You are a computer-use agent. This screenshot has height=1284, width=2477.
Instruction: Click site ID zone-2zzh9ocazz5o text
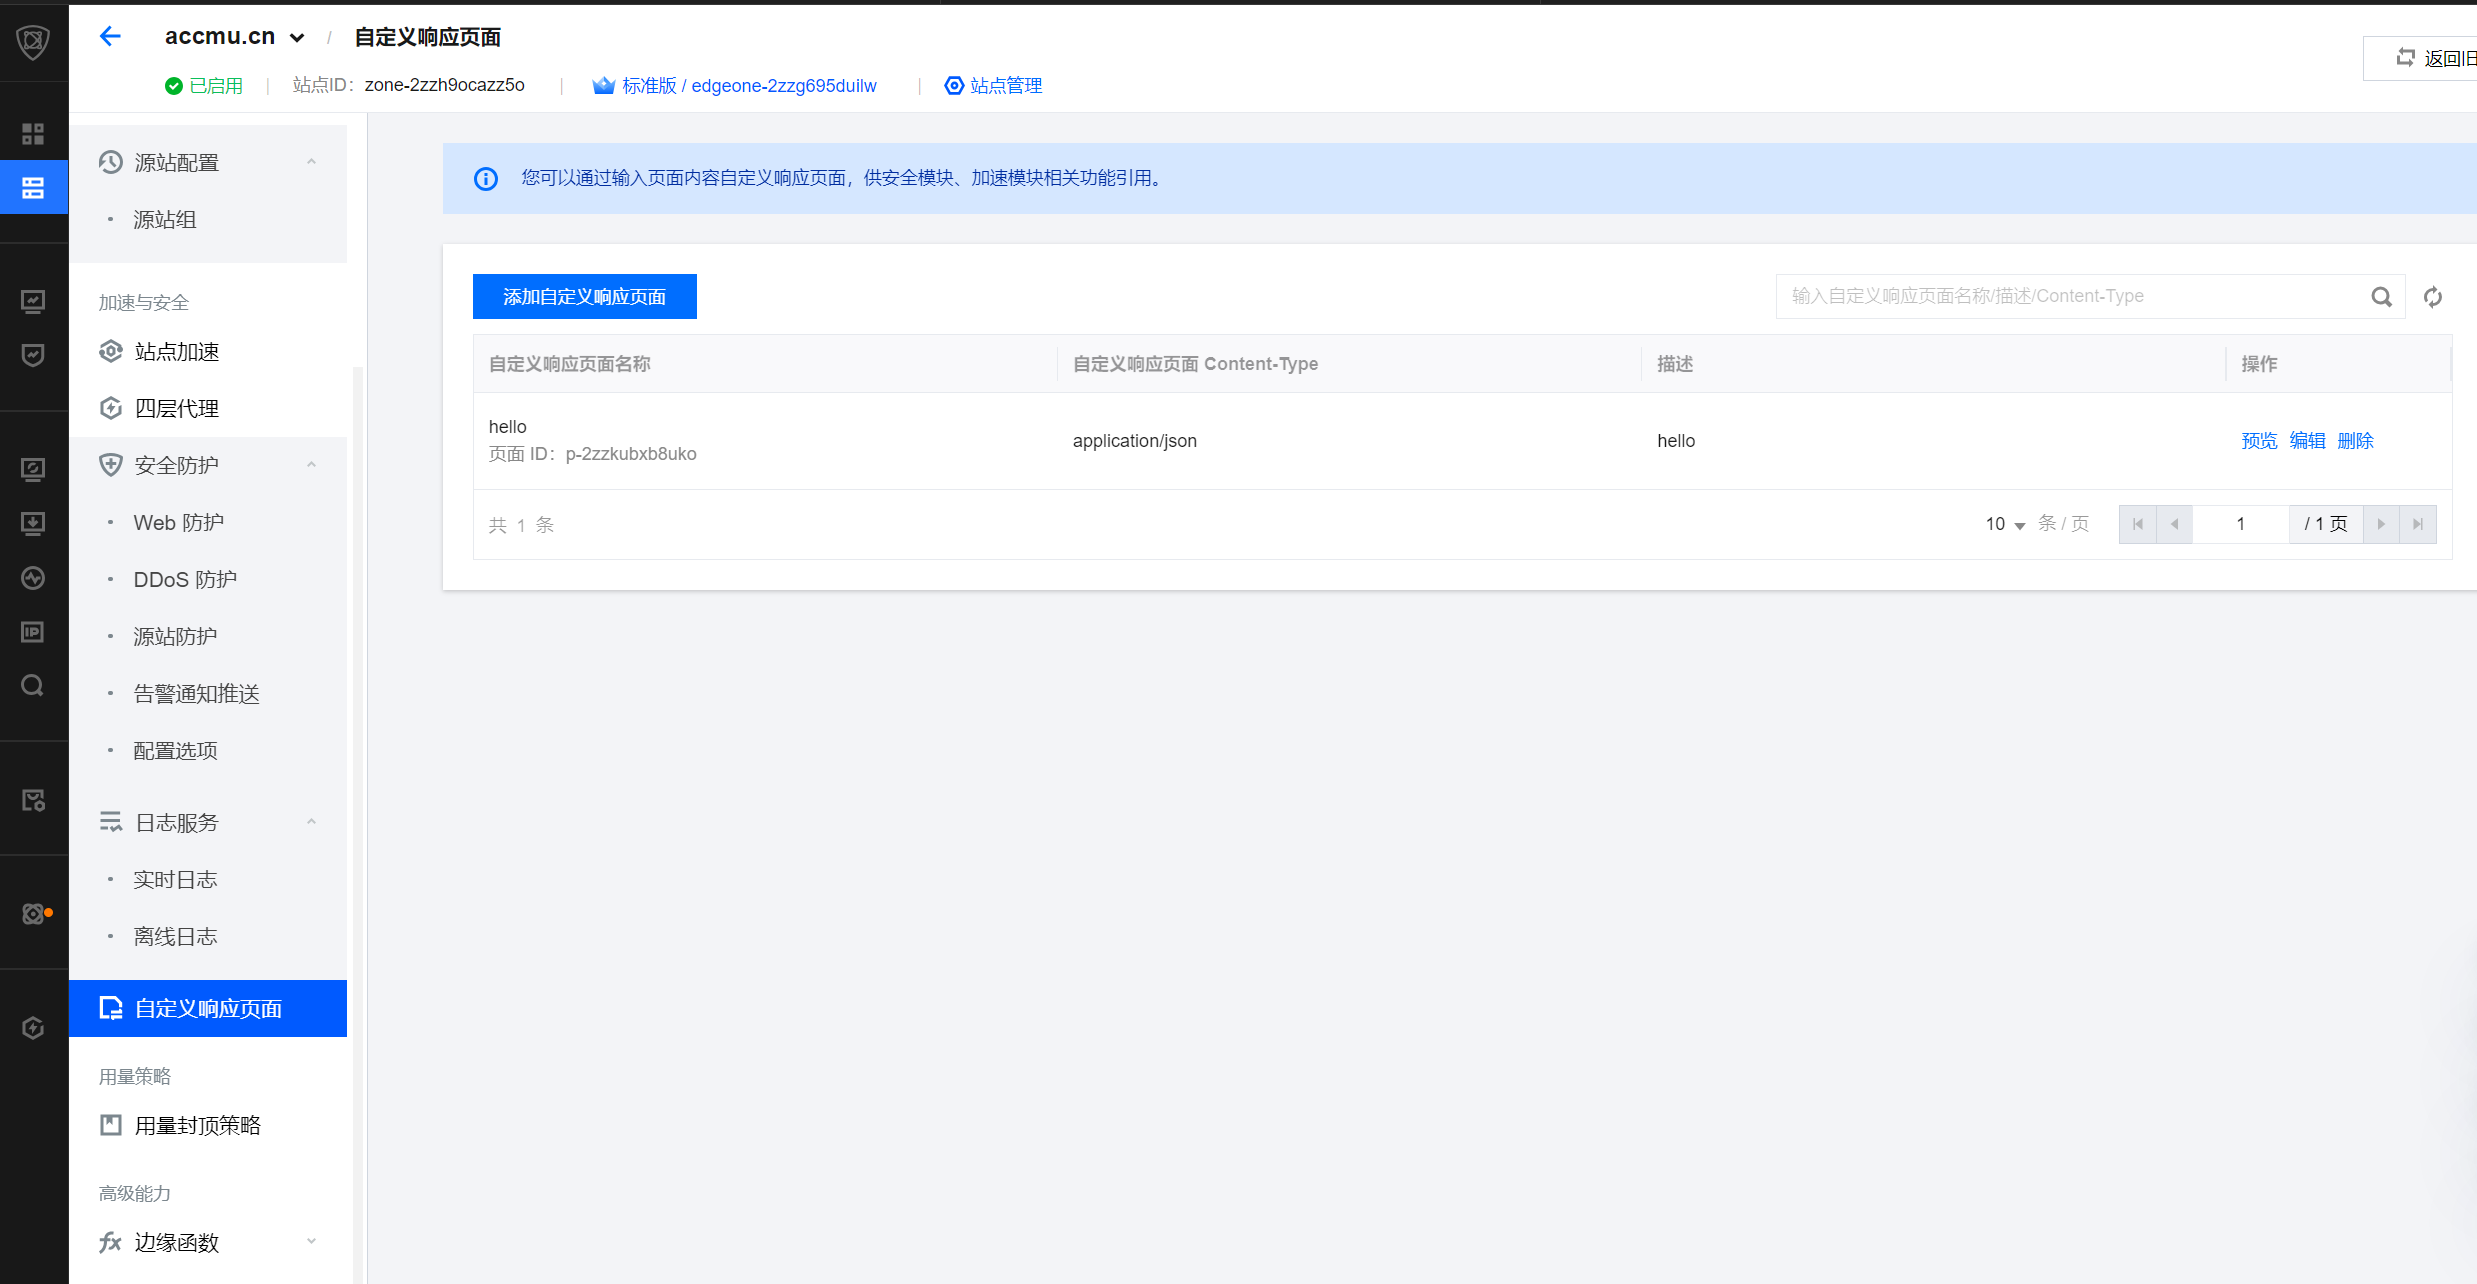(444, 85)
